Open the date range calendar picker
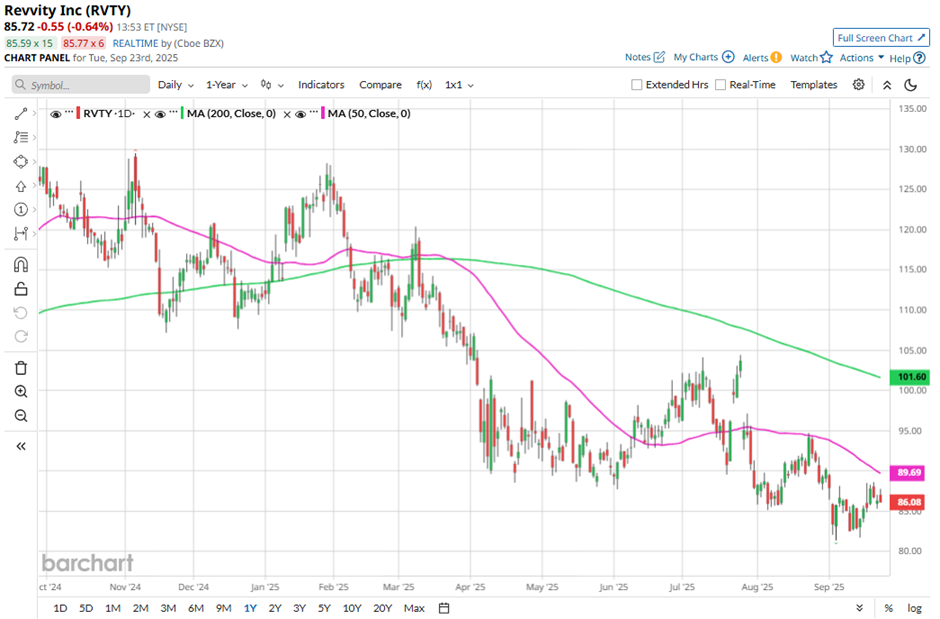 click(x=444, y=608)
